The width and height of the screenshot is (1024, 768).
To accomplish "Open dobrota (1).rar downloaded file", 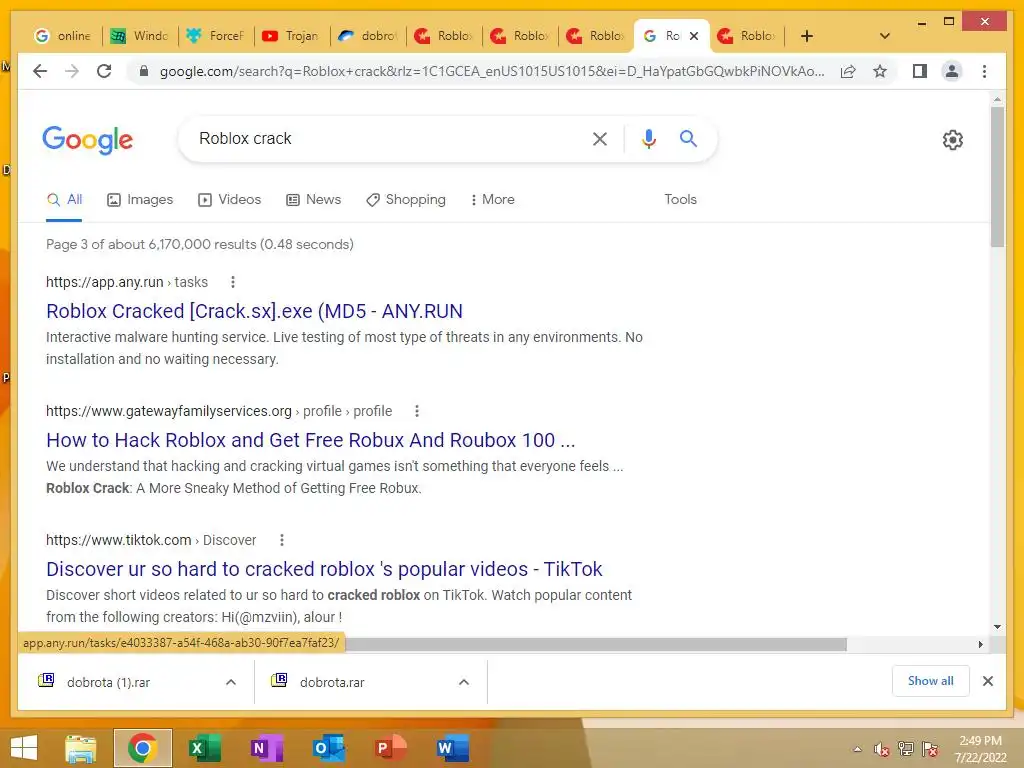I will [x=108, y=682].
